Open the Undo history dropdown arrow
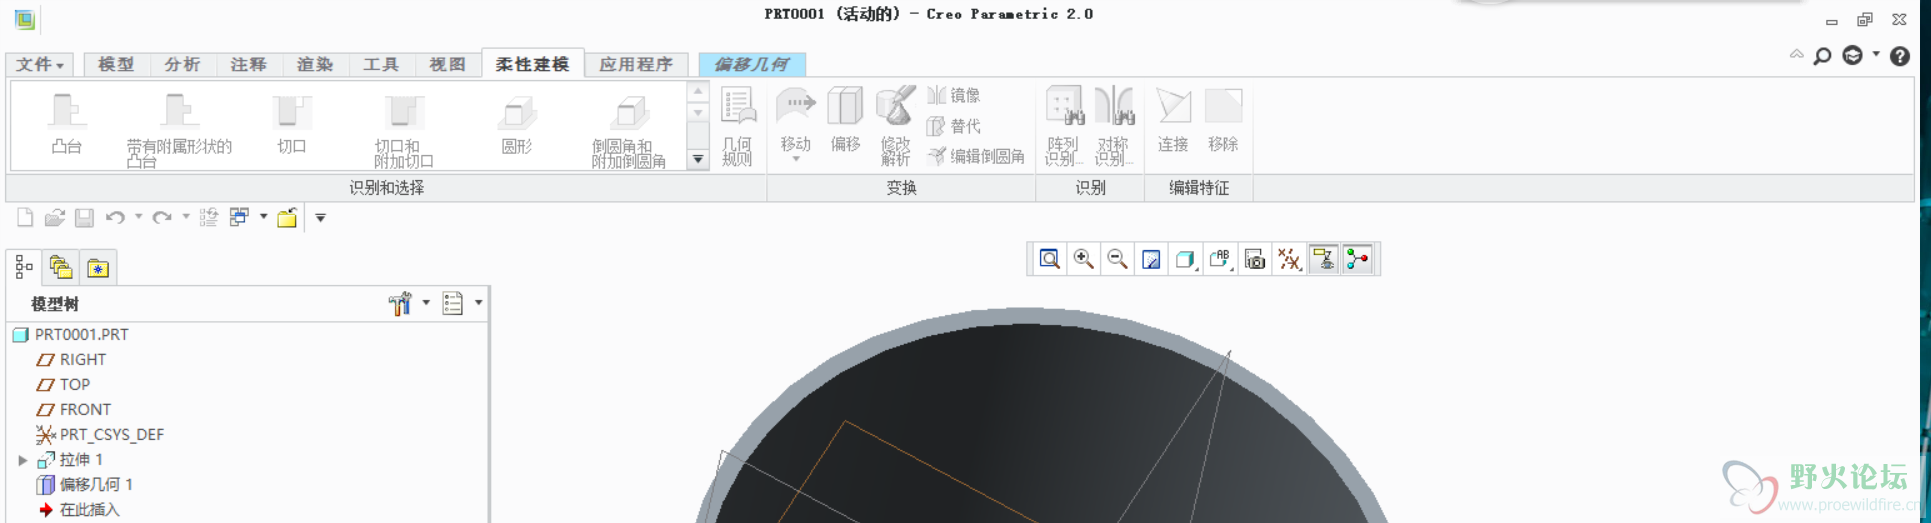Image resolution: width=1931 pixels, height=523 pixels. 138,216
